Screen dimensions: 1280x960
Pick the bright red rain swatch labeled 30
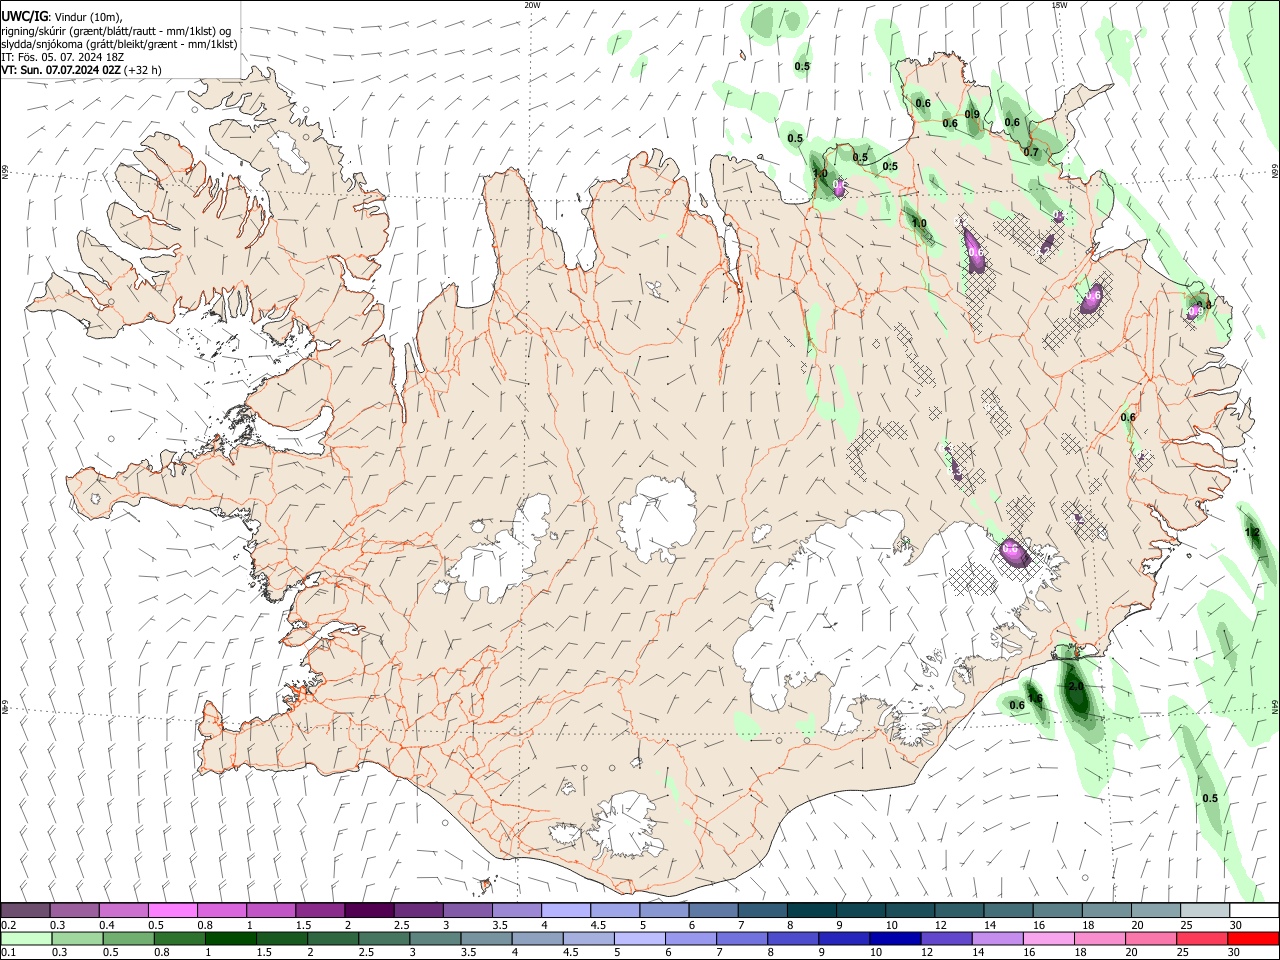click(1253, 938)
